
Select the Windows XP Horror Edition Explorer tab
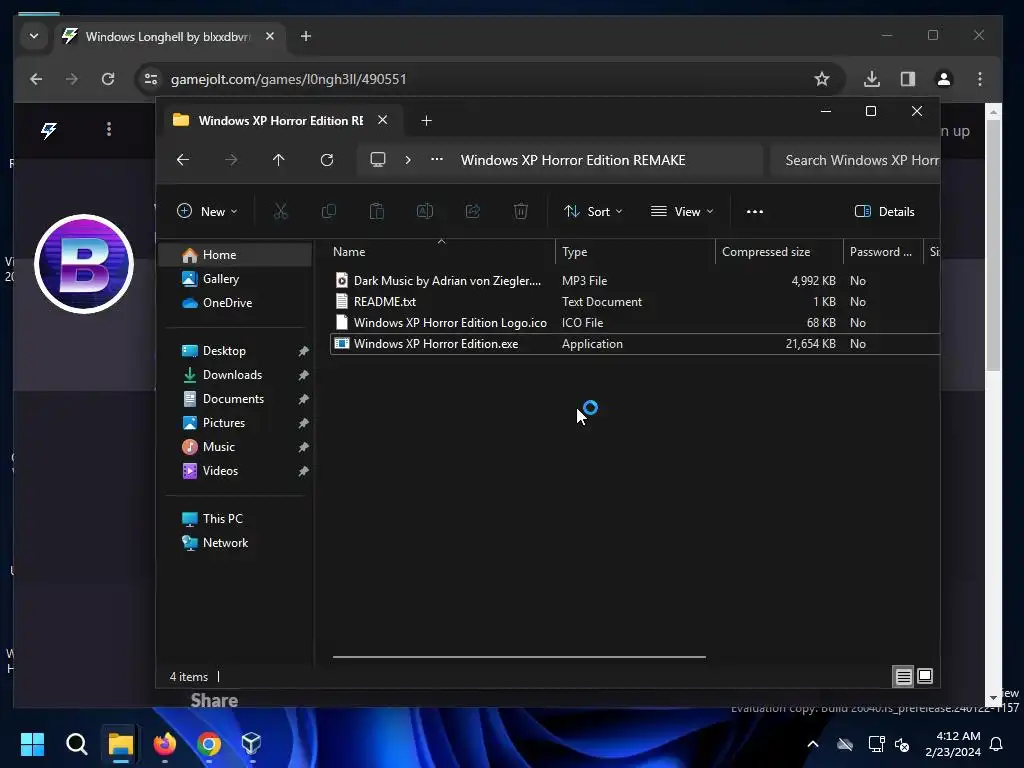281,121
